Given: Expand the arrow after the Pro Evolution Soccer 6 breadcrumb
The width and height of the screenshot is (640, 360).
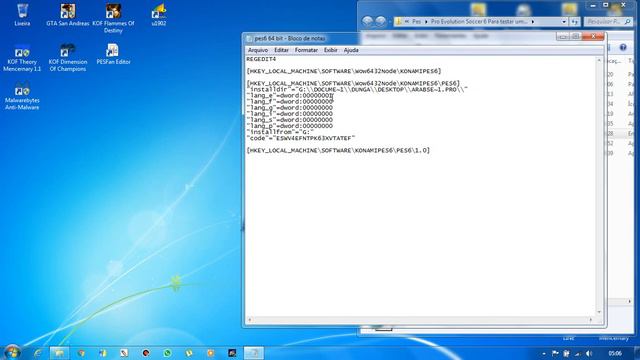Looking at the screenshot, I should click(533, 22).
